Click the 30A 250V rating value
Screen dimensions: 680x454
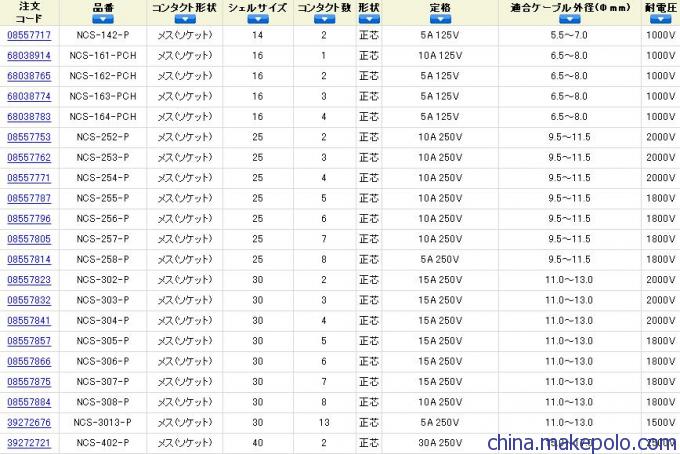[x=440, y=443]
